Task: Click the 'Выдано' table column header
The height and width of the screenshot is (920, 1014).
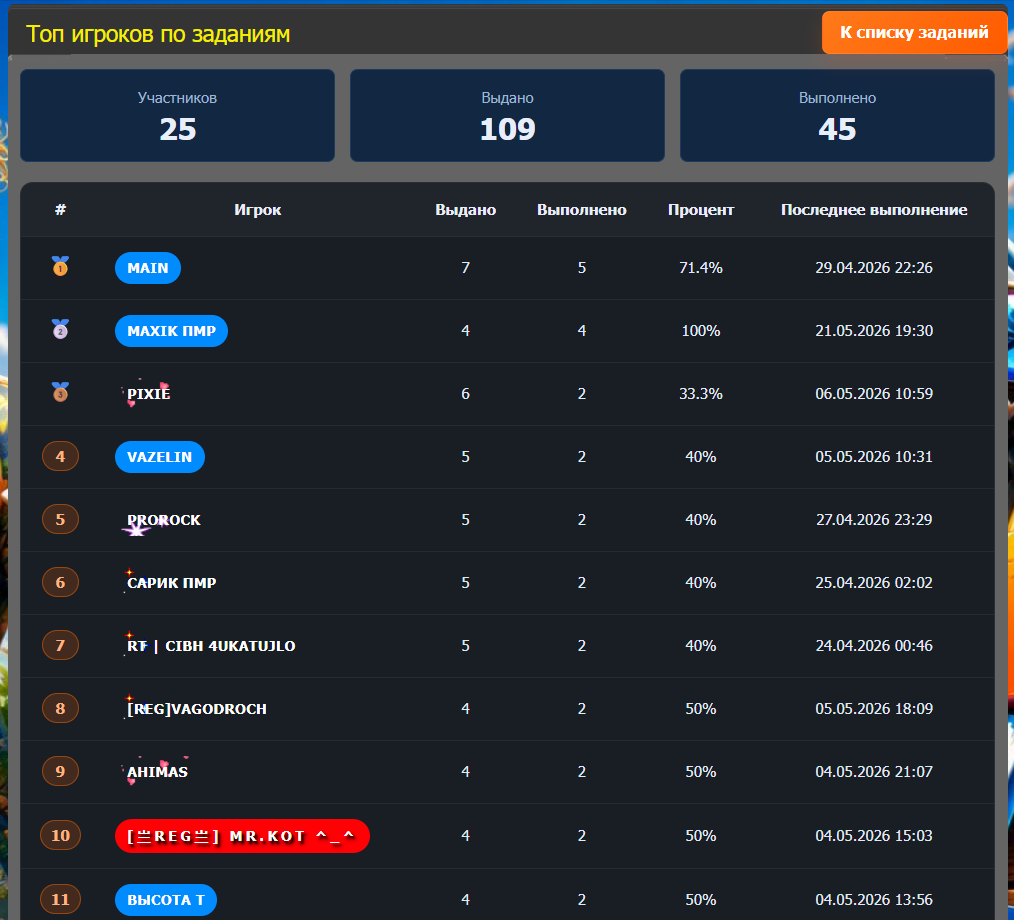Action: pyautogui.click(x=466, y=209)
